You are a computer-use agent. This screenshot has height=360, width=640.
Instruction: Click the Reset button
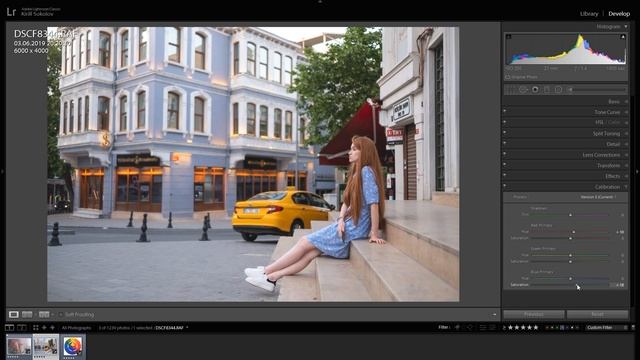coord(597,314)
